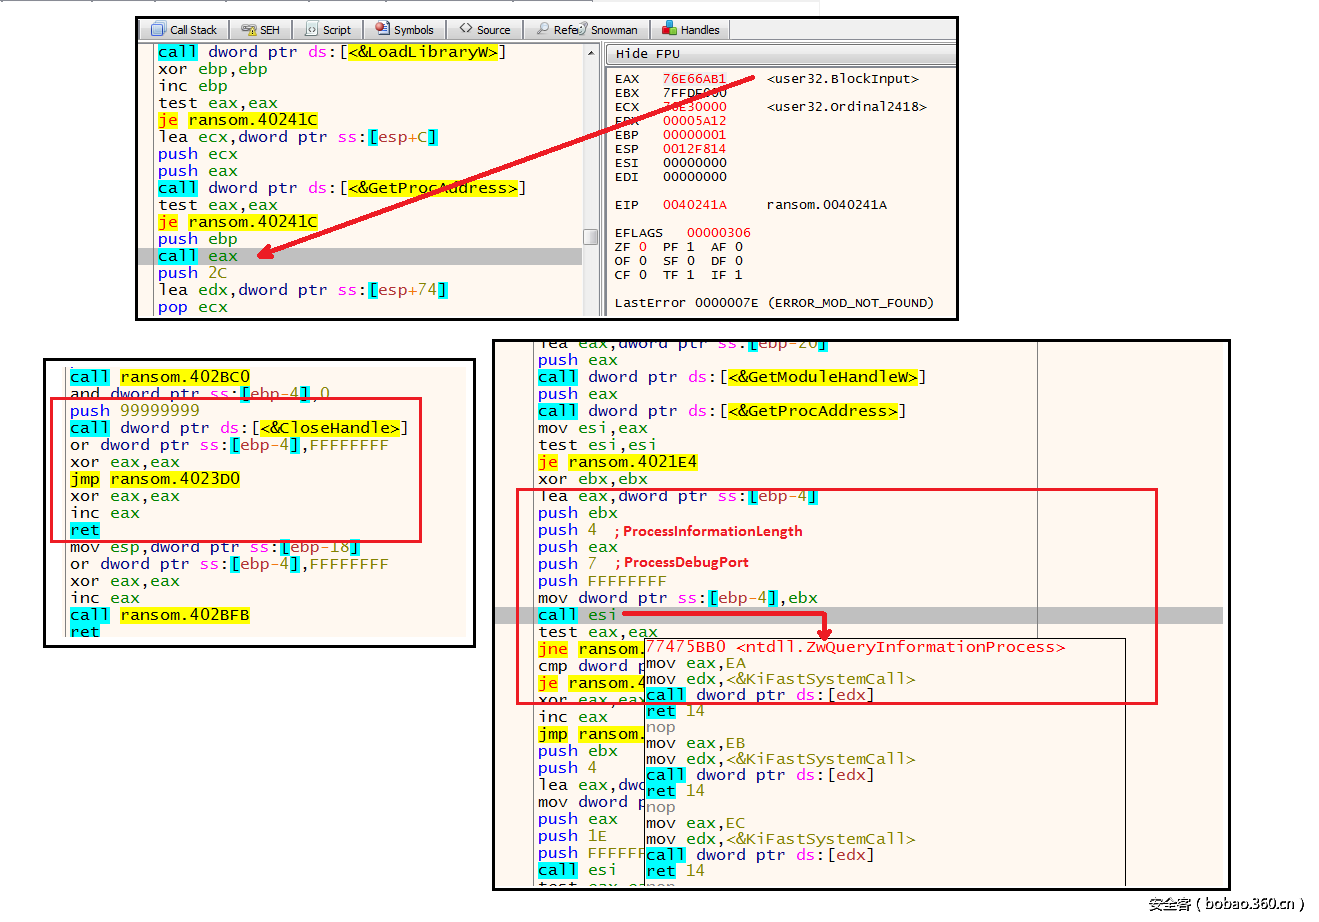Click the SEH tab icon
The width and height of the screenshot is (1319, 922).
(x=249, y=30)
